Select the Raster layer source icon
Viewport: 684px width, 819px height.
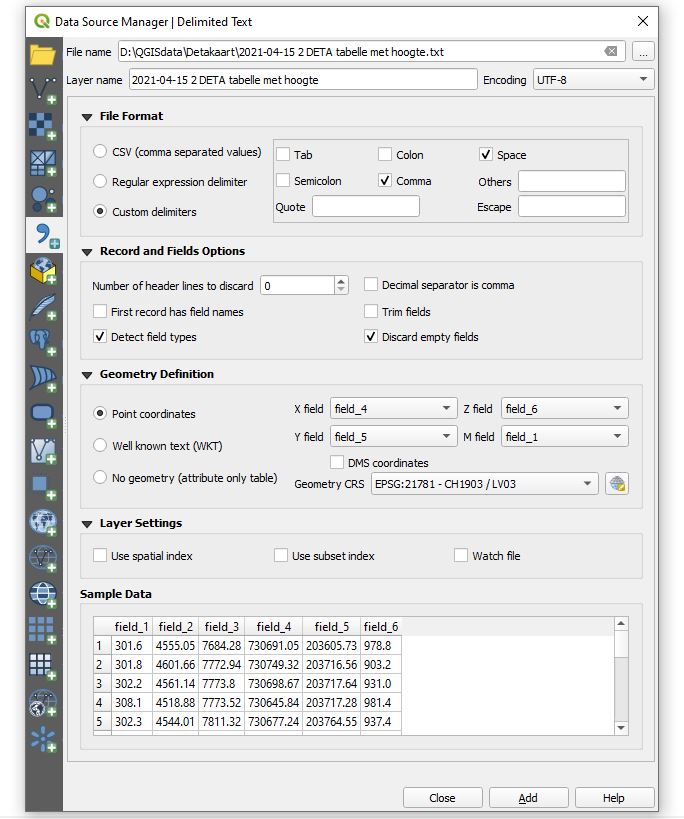tap(43, 125)
